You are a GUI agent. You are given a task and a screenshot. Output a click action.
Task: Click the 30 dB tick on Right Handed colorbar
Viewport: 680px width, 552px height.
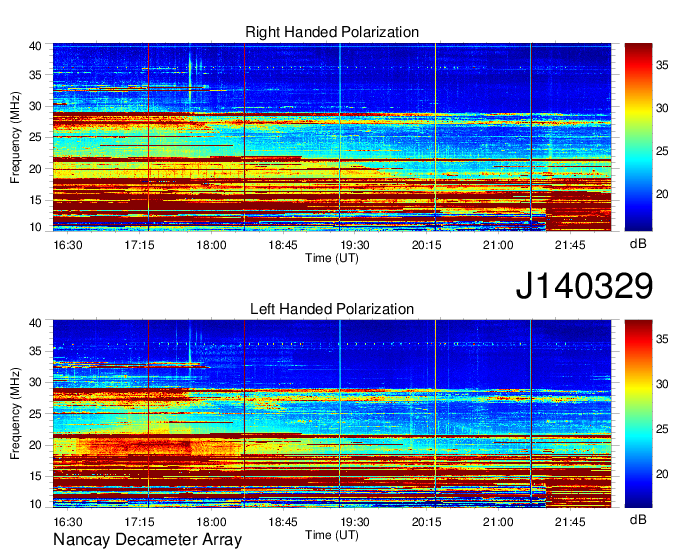tap(662, 108)
